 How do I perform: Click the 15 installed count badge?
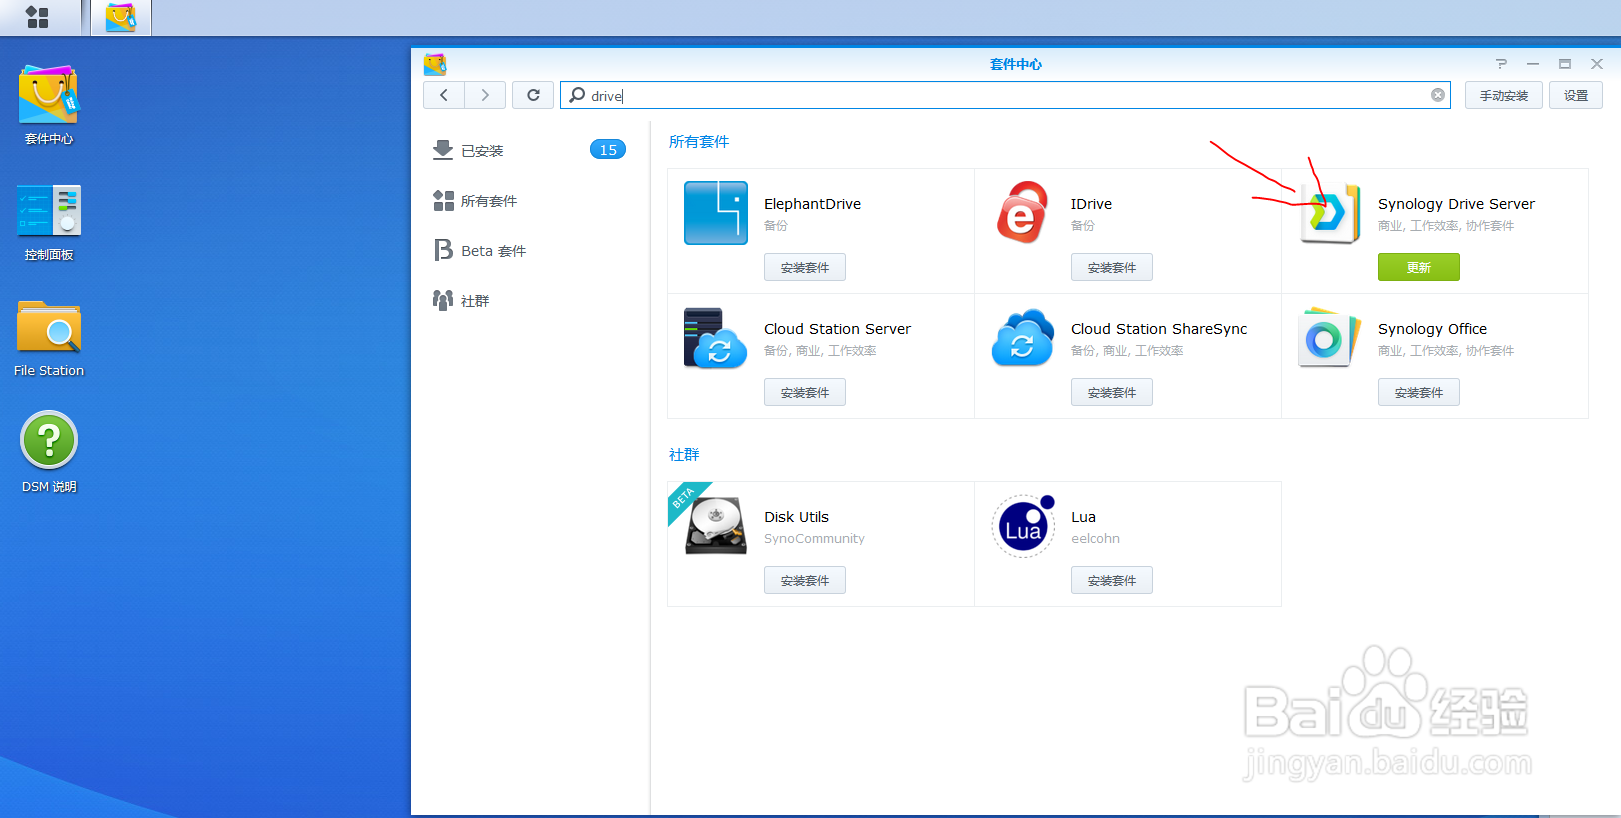pos(608,150)
